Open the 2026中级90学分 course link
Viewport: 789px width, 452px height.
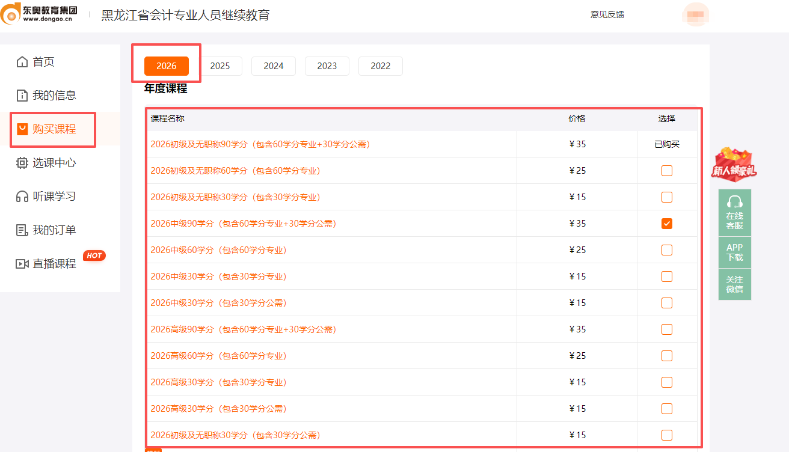[243, 223]
